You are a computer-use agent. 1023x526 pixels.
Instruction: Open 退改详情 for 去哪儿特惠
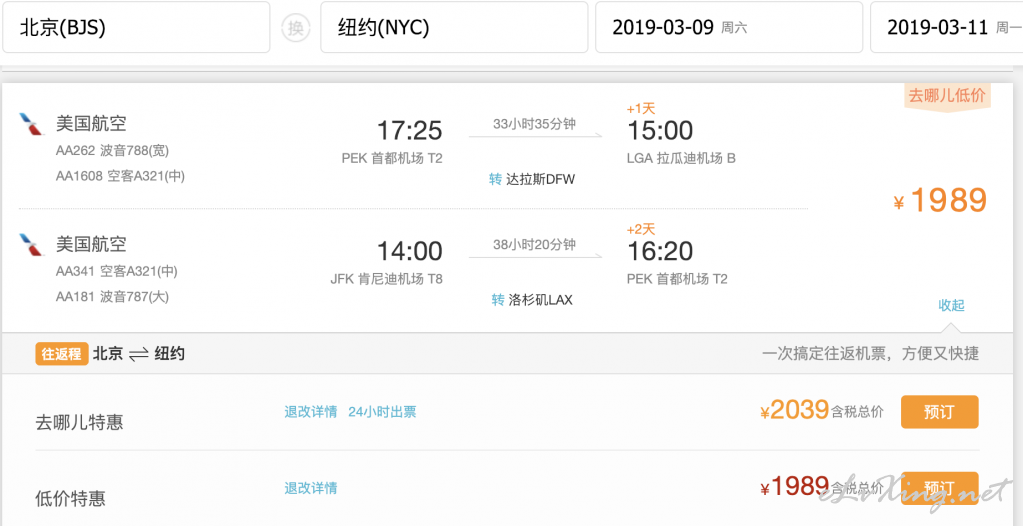point(311,412)
